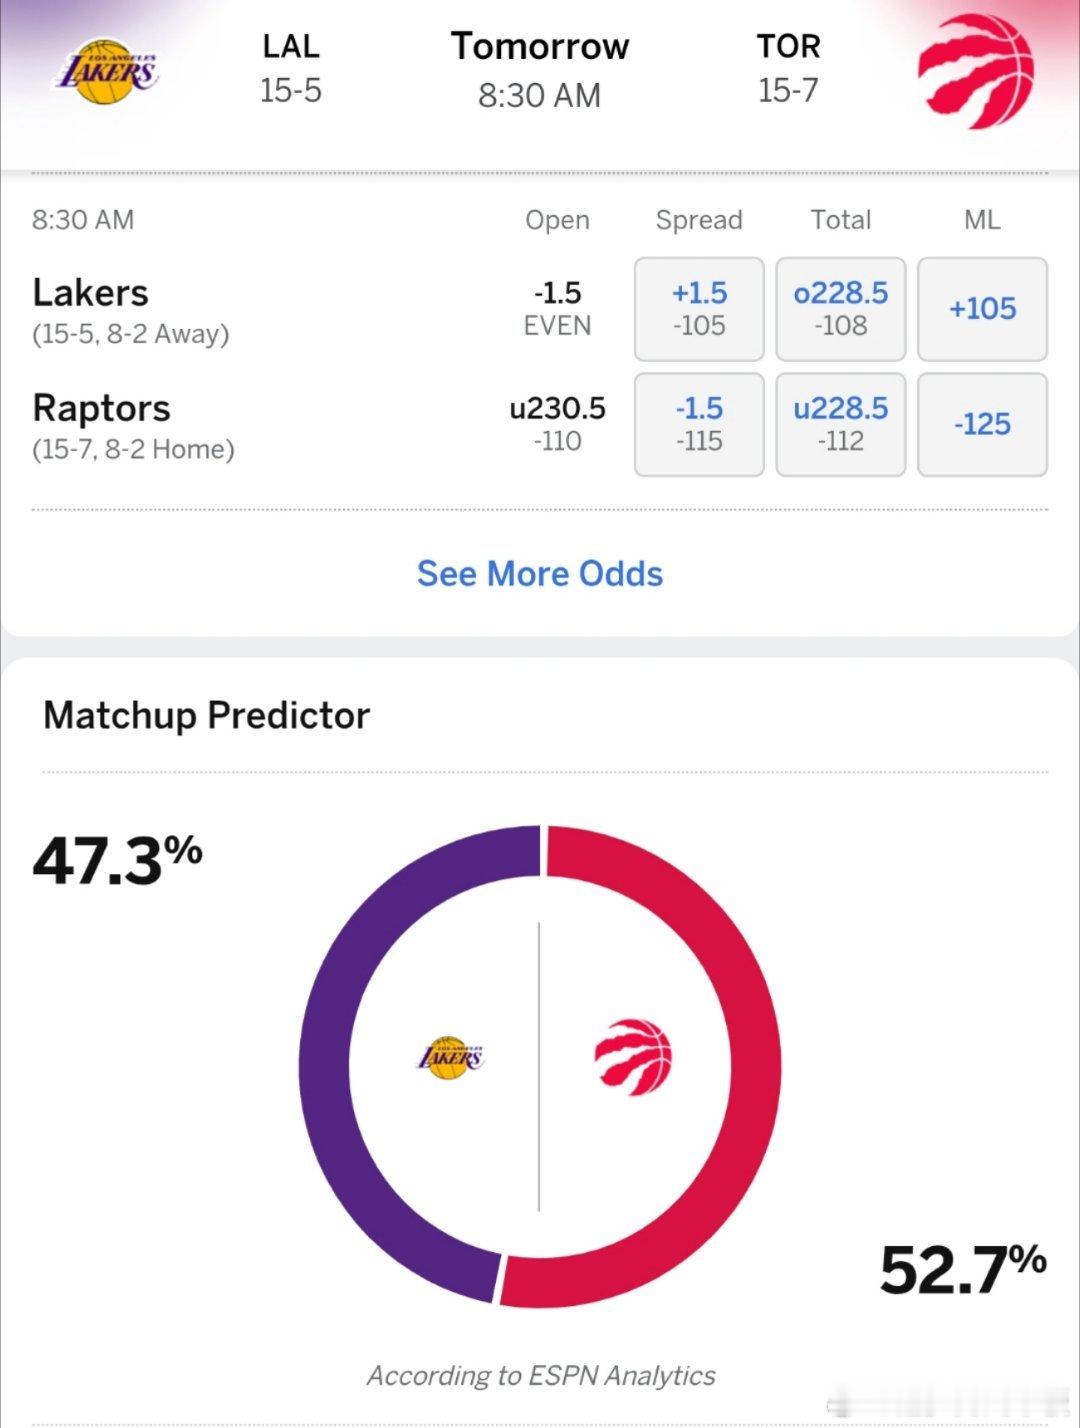The width and height of the screenshot is (1080, 1428).
Task: Select the over 228.5 total for Lakers
Action: (840, 308)
